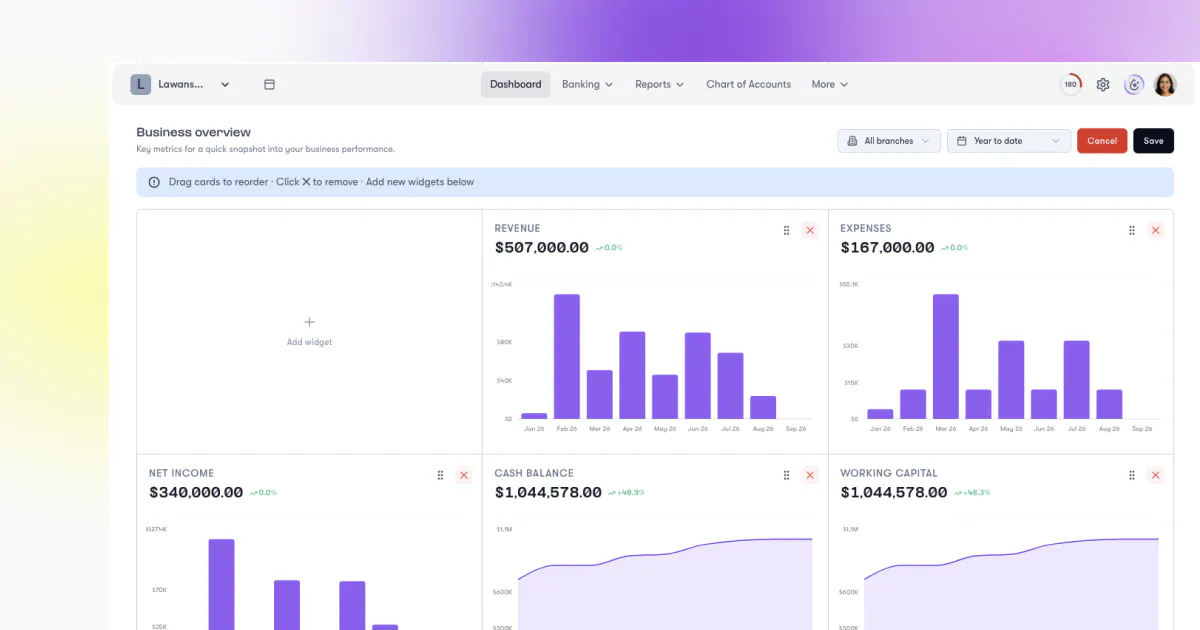Viewport: 1200px width, 630px height.
Task: Click the window layout icon near company name
Action: [x=269, y=85]
